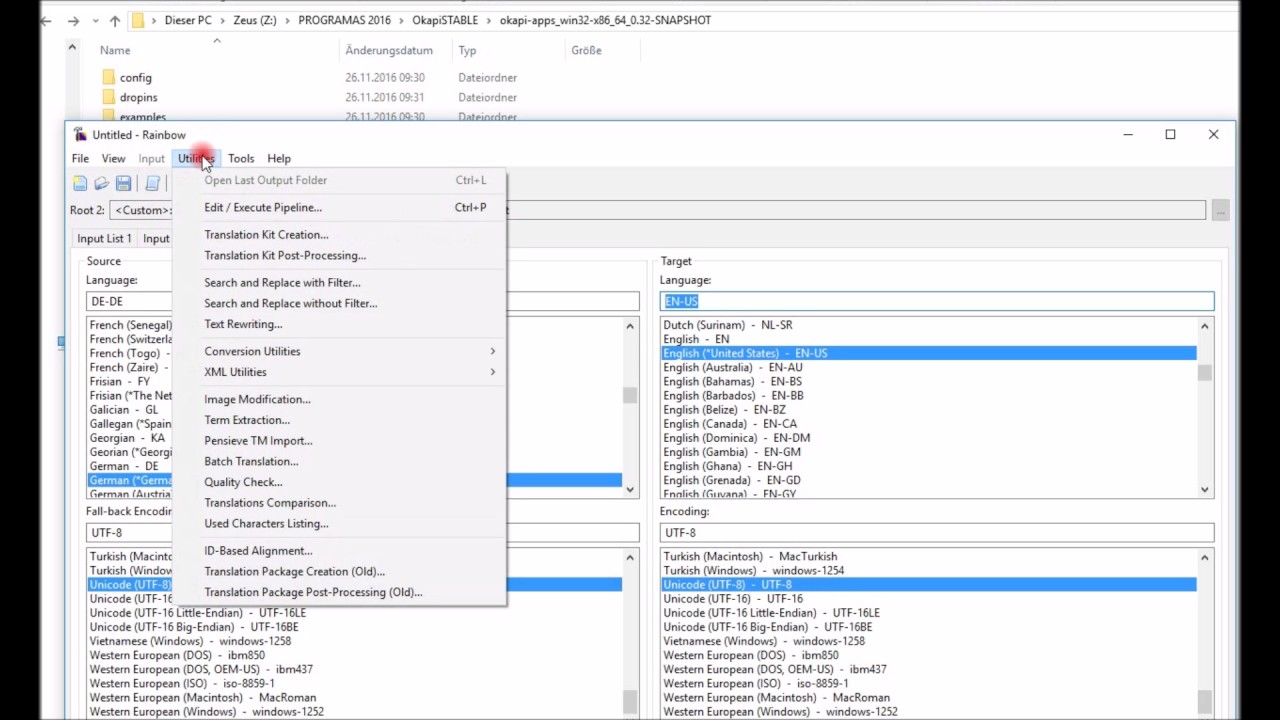Sort Explorer by Größe column
The height and width of the screenshot is (720, 1280).
tap(586, 50)
